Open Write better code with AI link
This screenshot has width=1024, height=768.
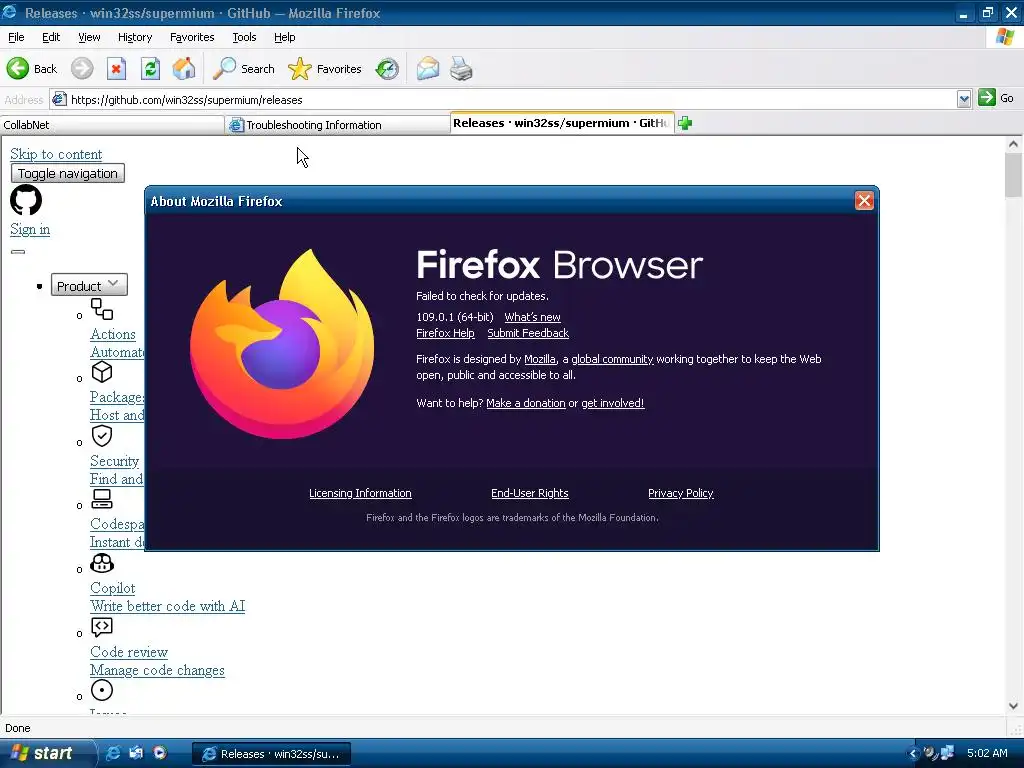coord(168,607)
